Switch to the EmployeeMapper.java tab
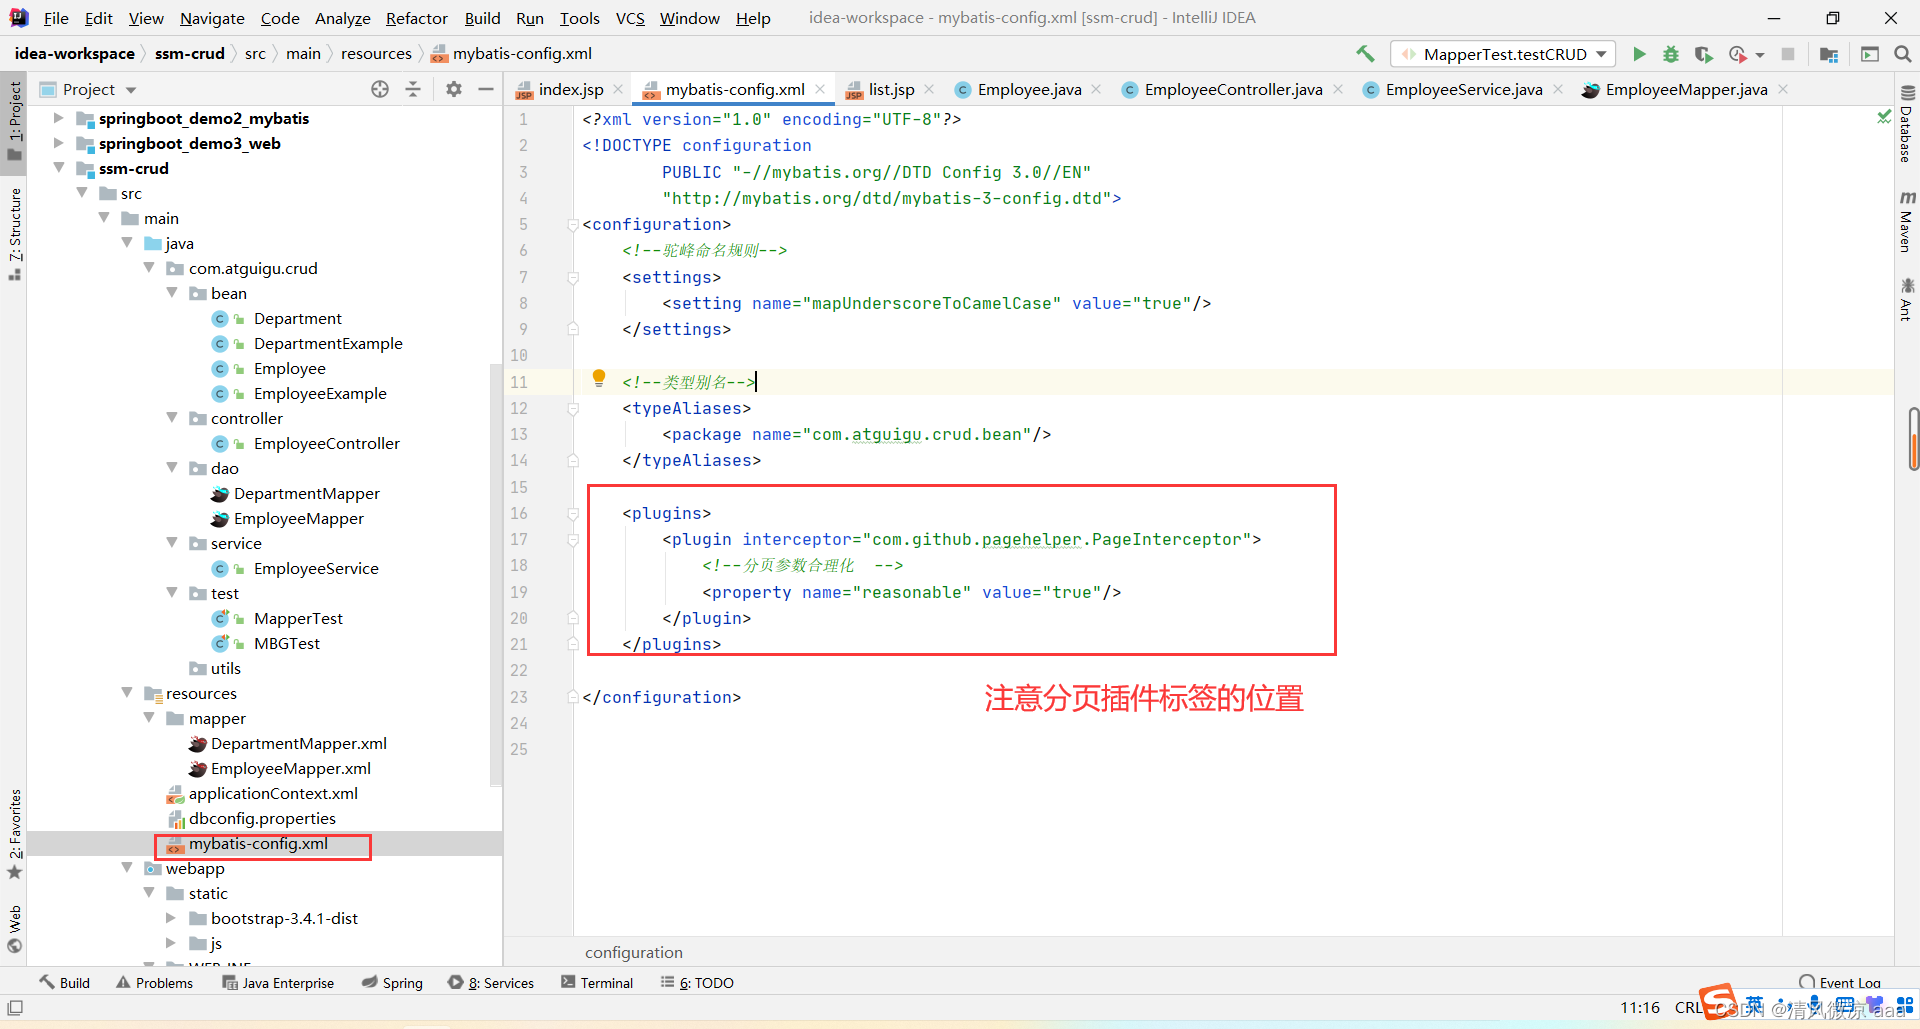Viewport: 1920px width, 1029px height. pyautogui.click(x=1686, y=89)
